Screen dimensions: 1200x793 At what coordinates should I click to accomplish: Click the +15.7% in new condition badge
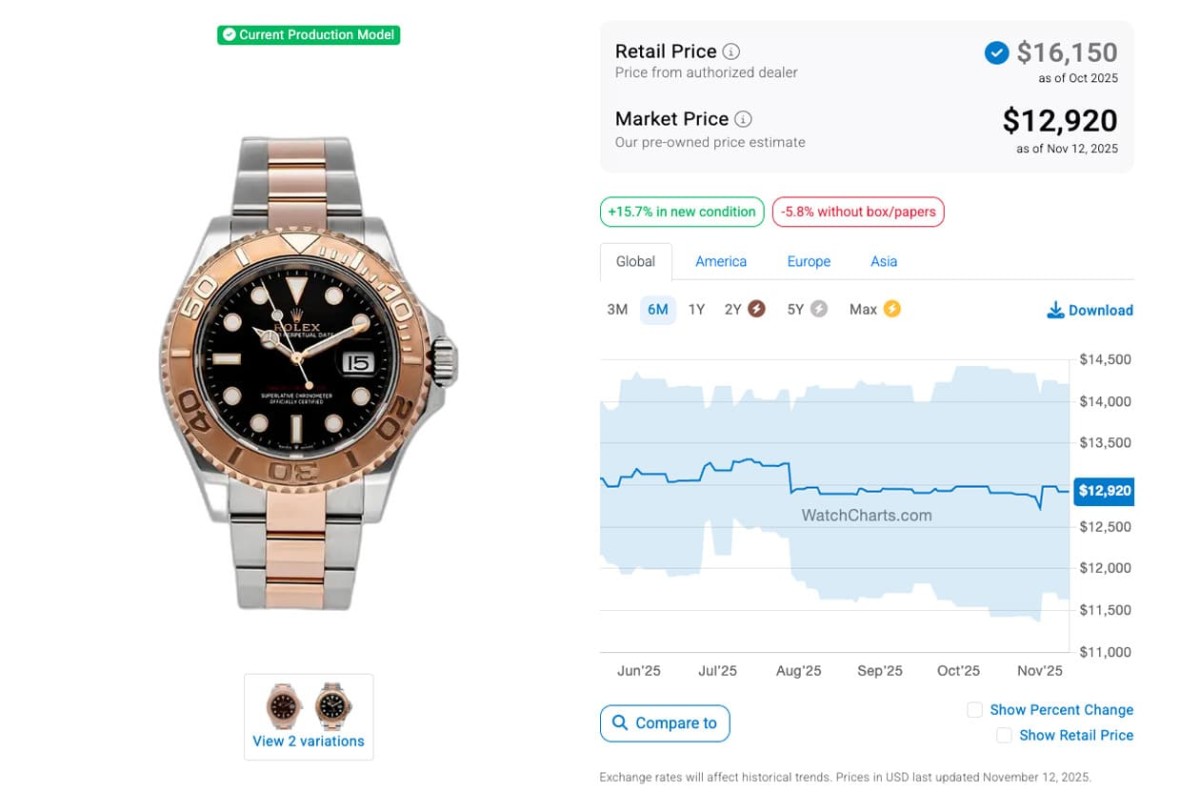pos(681,212)
